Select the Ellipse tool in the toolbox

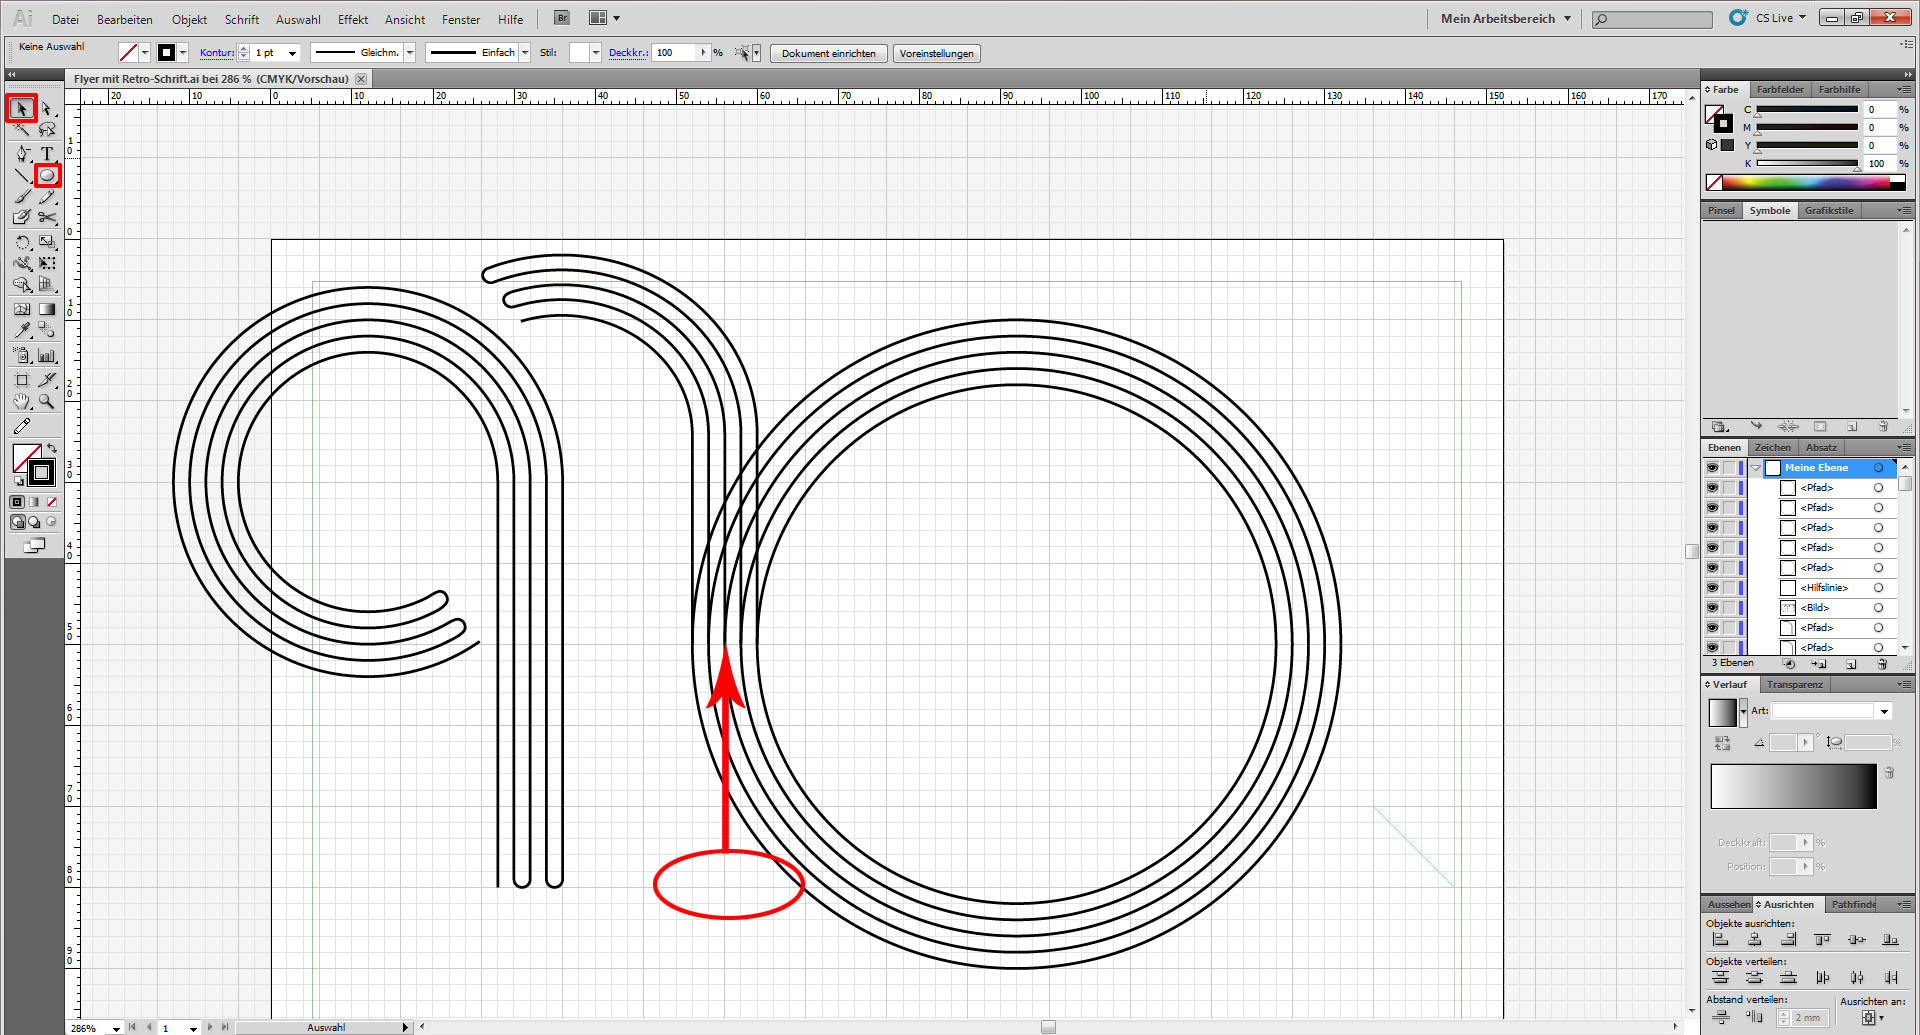[47, 176]
